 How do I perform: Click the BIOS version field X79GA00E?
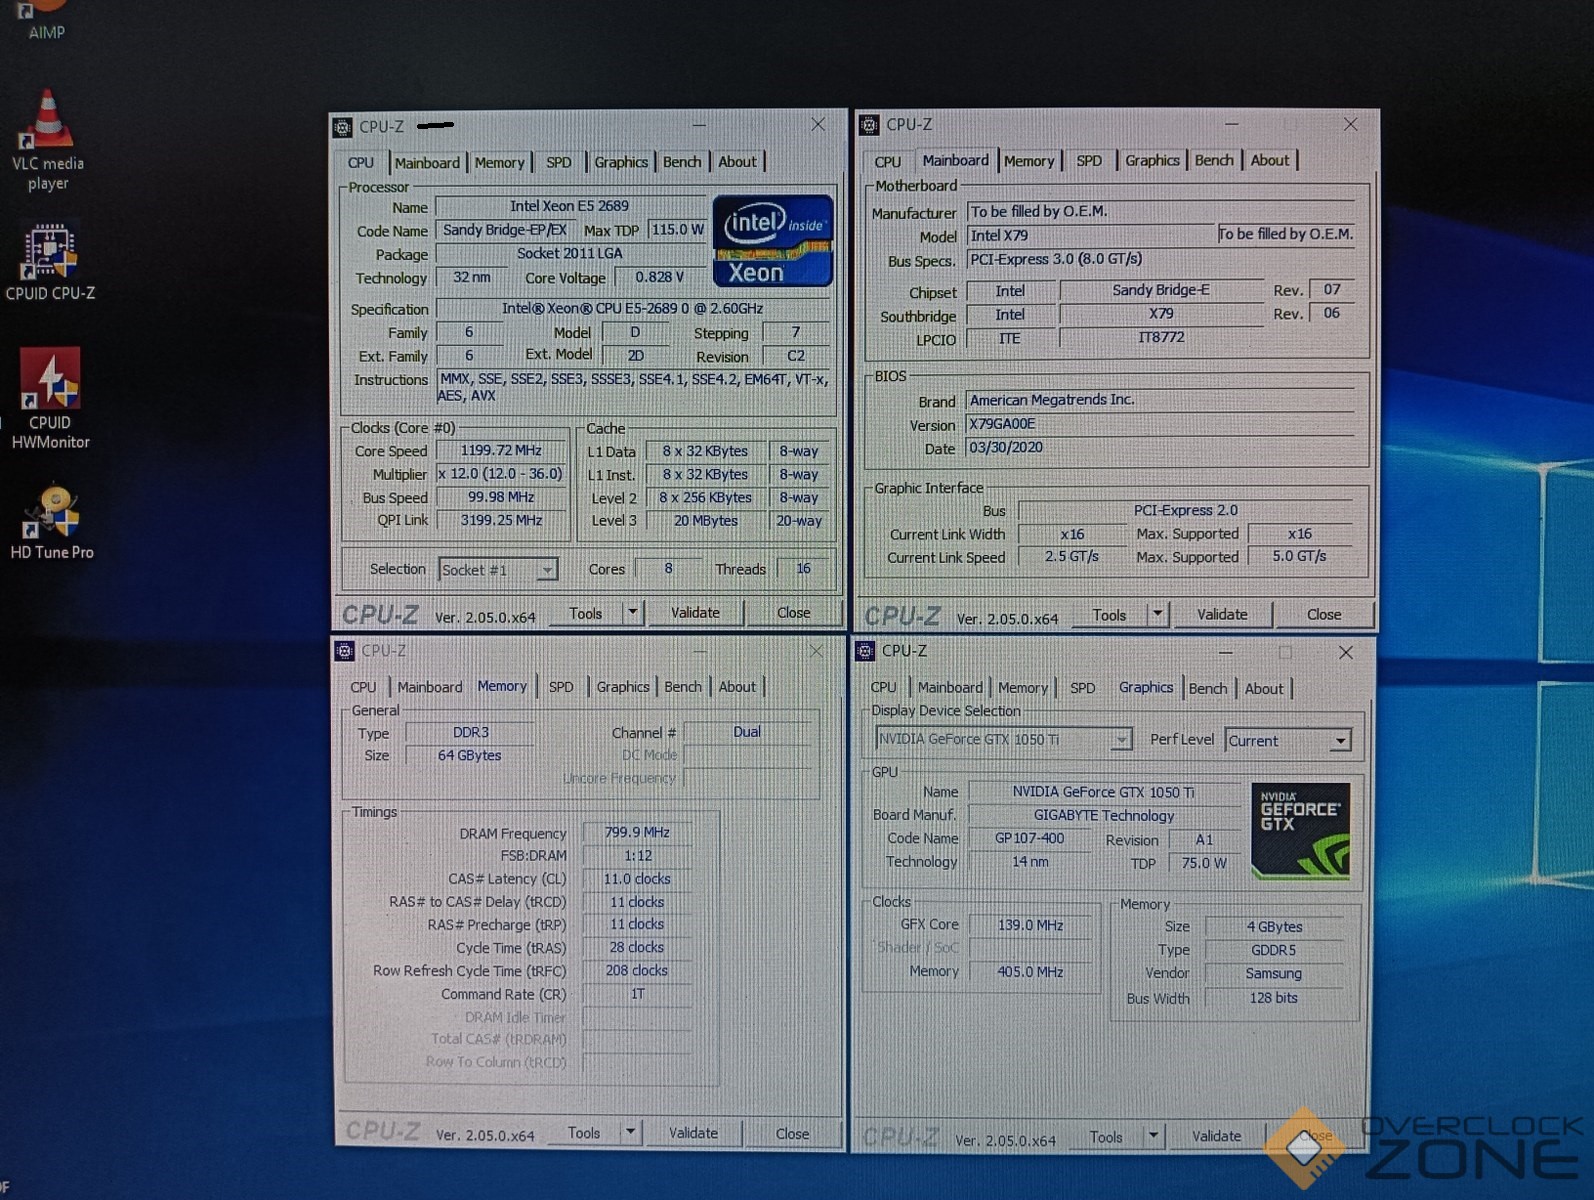(1160, 424)
